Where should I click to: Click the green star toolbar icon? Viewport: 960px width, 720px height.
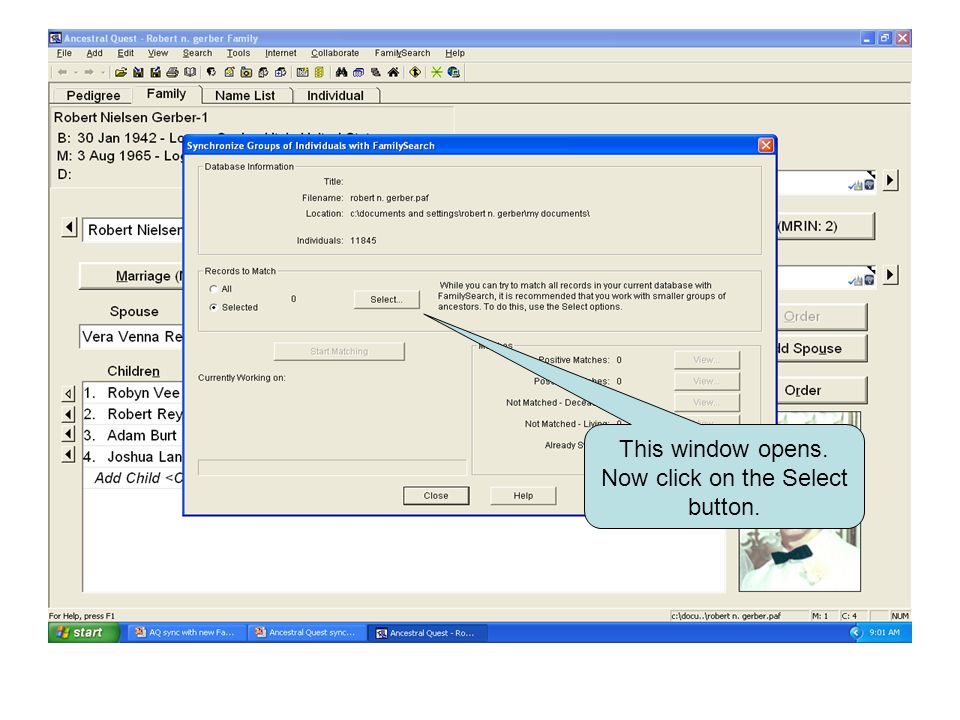coord(437,72)
